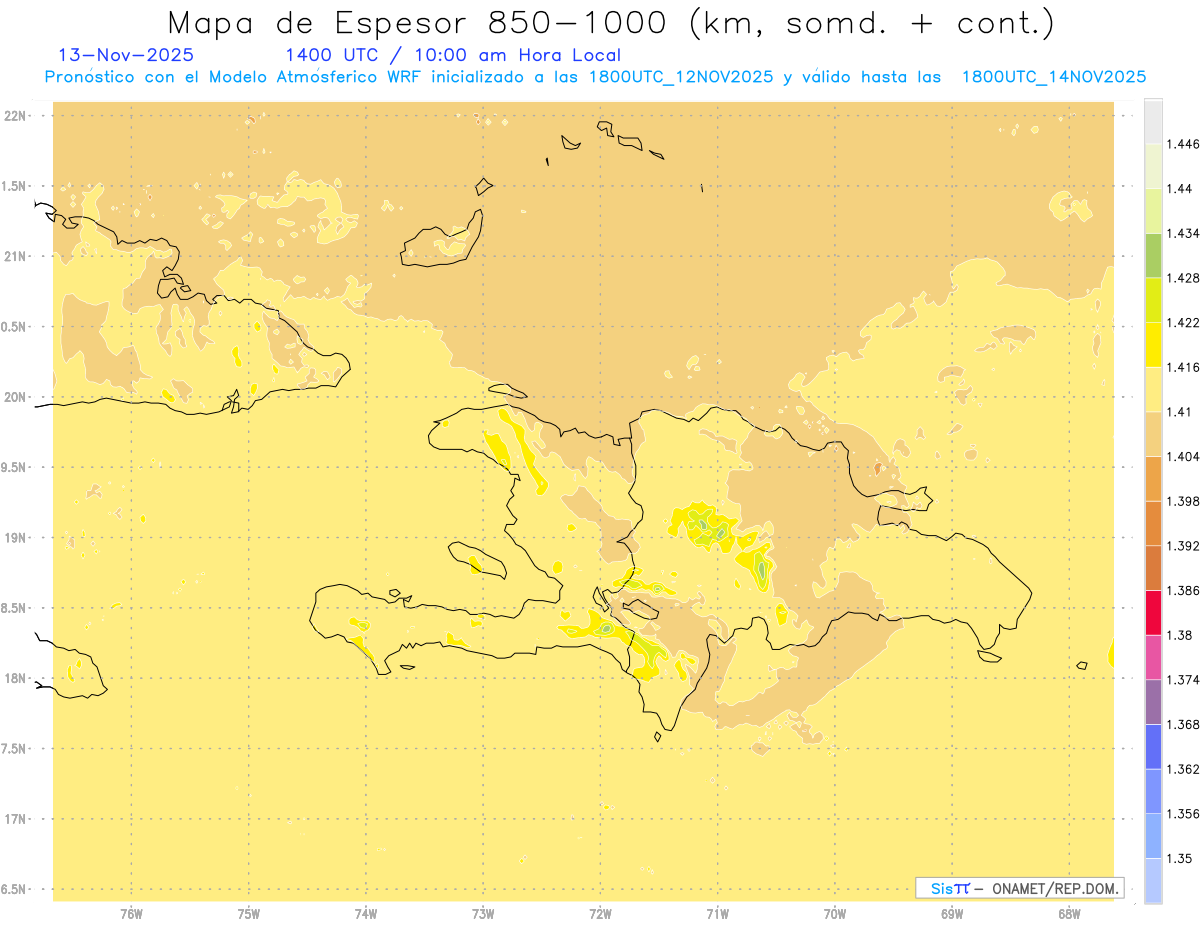Click the colorbar value 1.41

(x=1180, y=411)
